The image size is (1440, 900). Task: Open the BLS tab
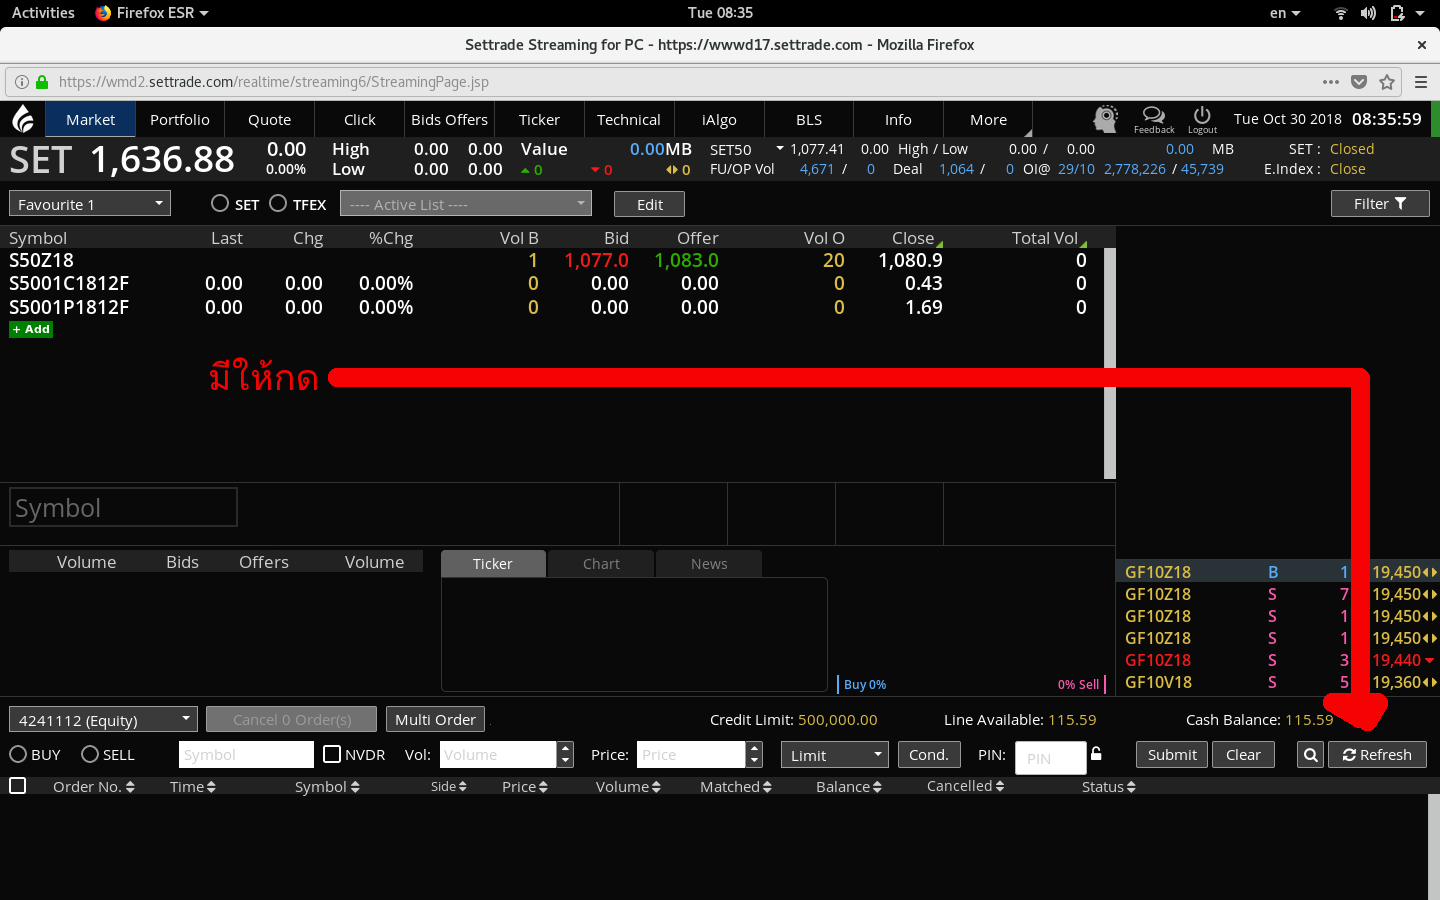click(x=809, y=119)
